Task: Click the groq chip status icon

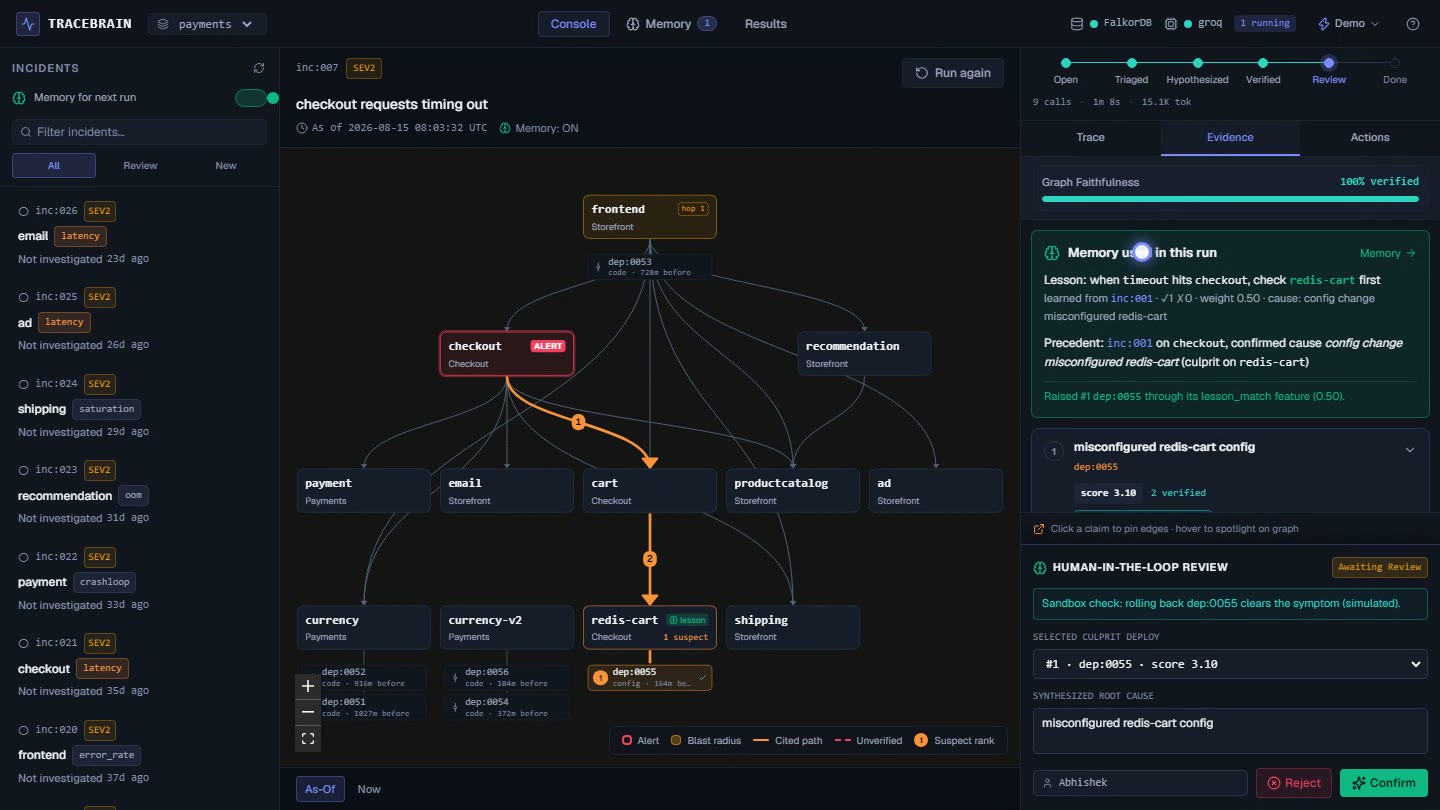Action: click(x=1171, y=23)
